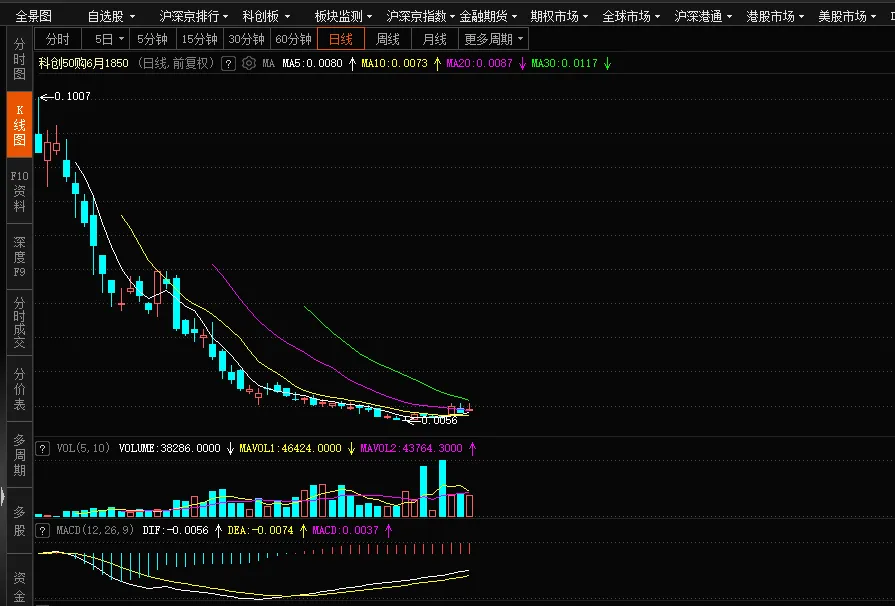The width and height of the screenshot is (895, 606).
Task: Open the 全景图 menu item
Action: pos(33,16)
